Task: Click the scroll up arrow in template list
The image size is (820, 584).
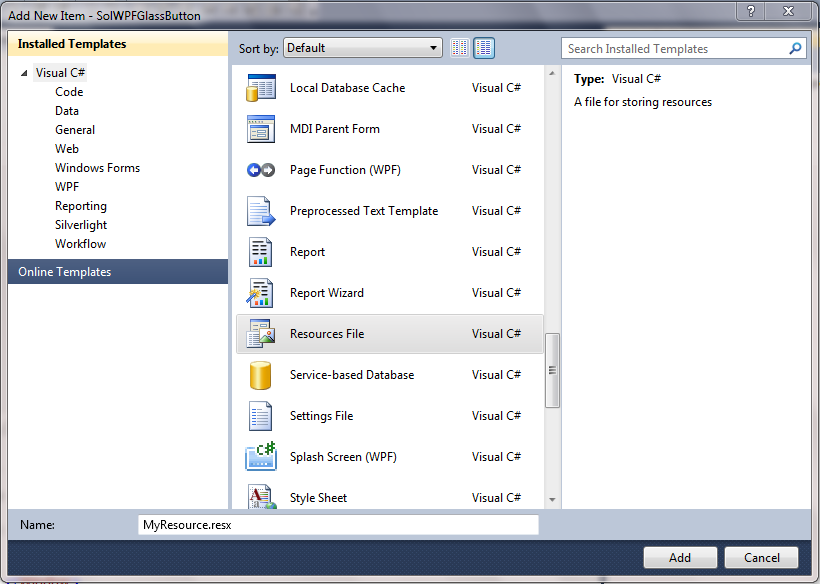Action: click(552, 73)
